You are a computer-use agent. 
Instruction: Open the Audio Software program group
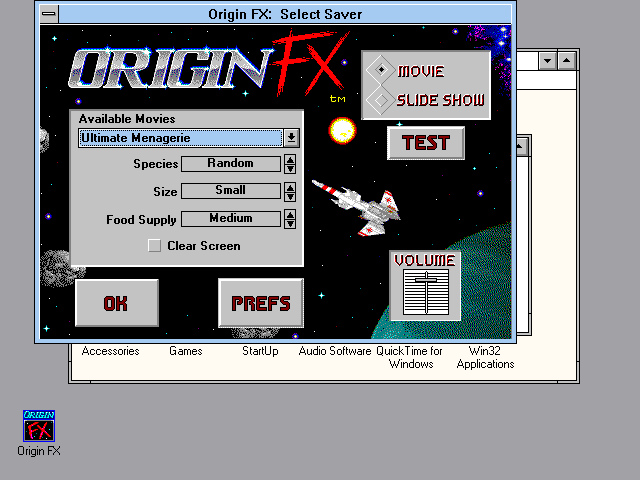coord(335,351)
